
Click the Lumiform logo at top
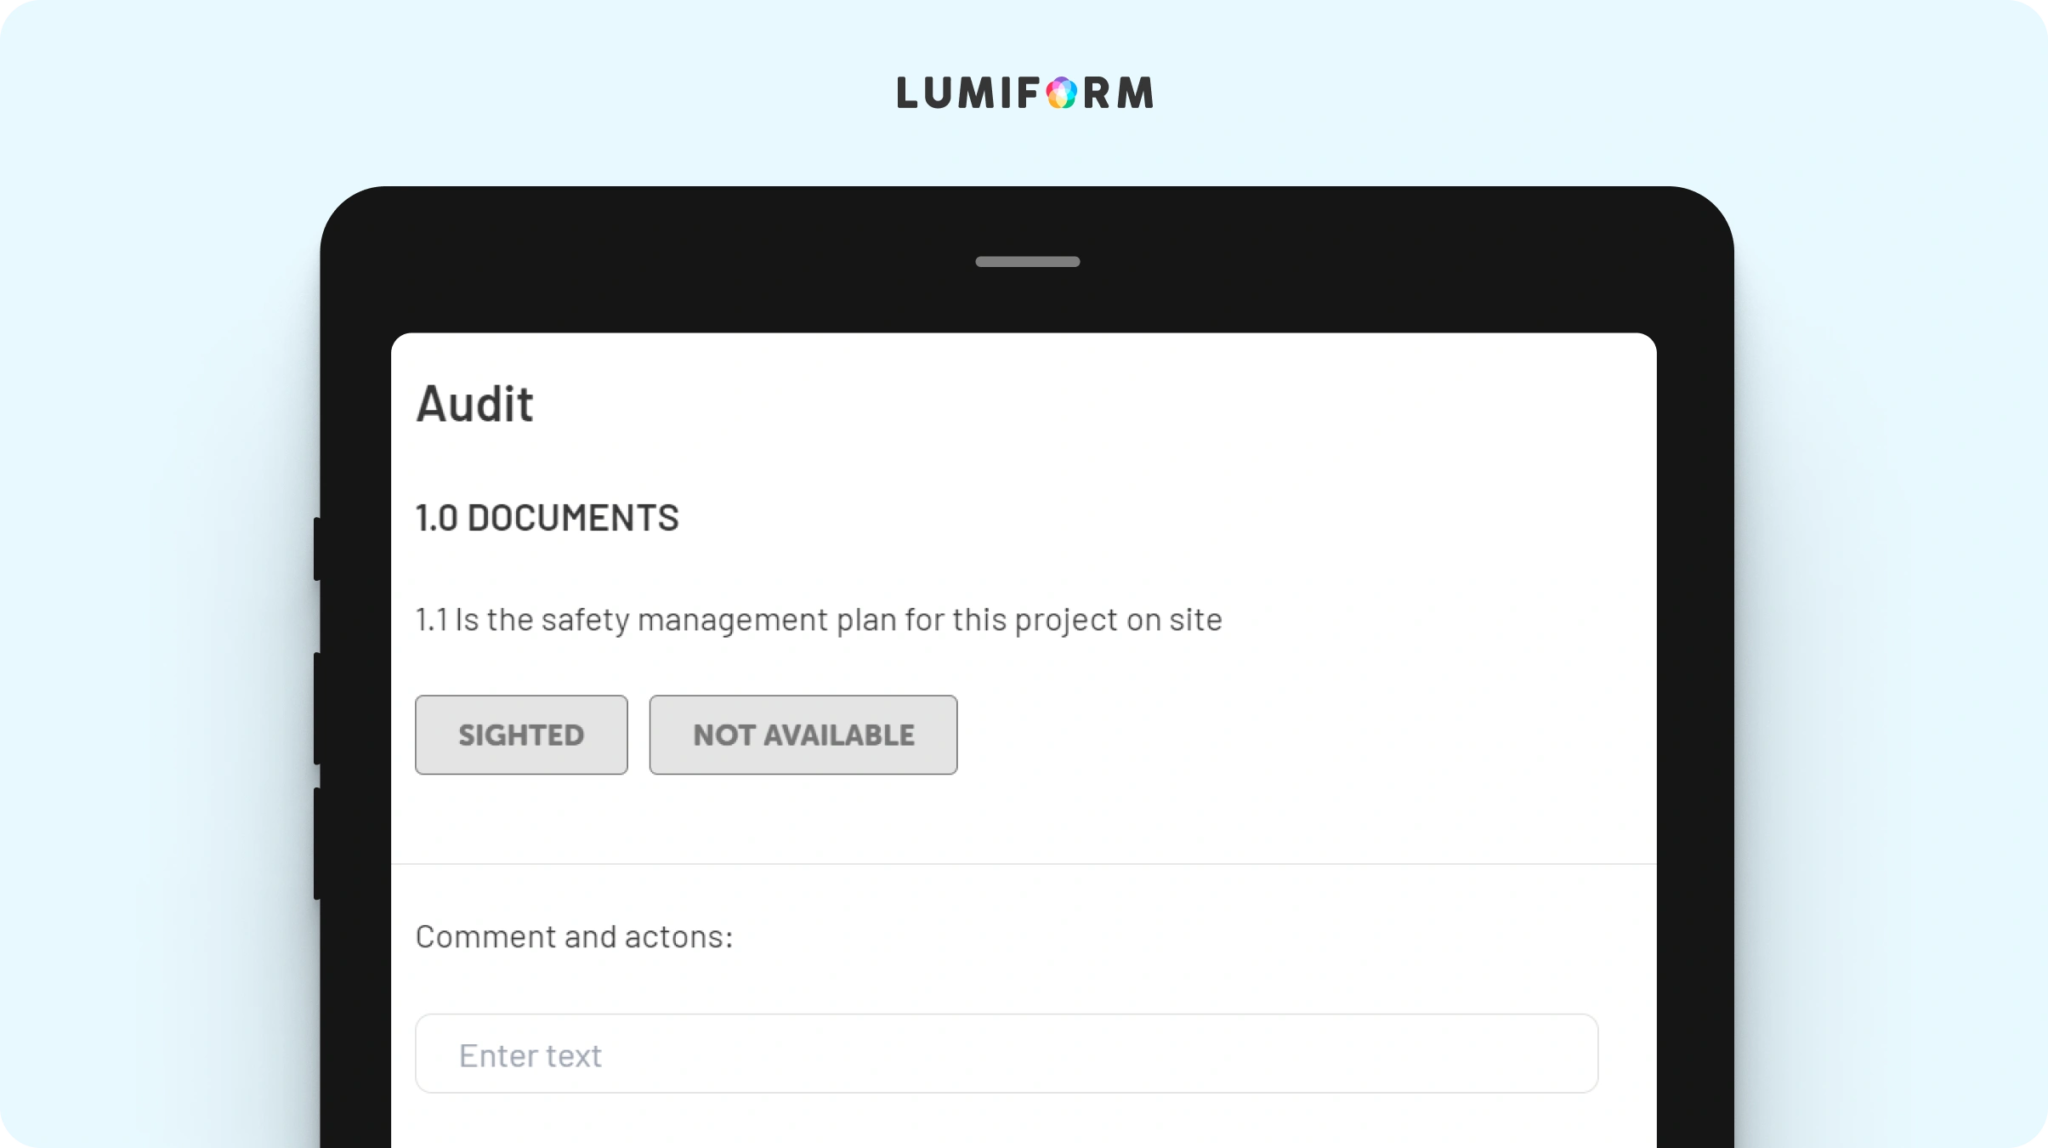tap(1025, 93)
